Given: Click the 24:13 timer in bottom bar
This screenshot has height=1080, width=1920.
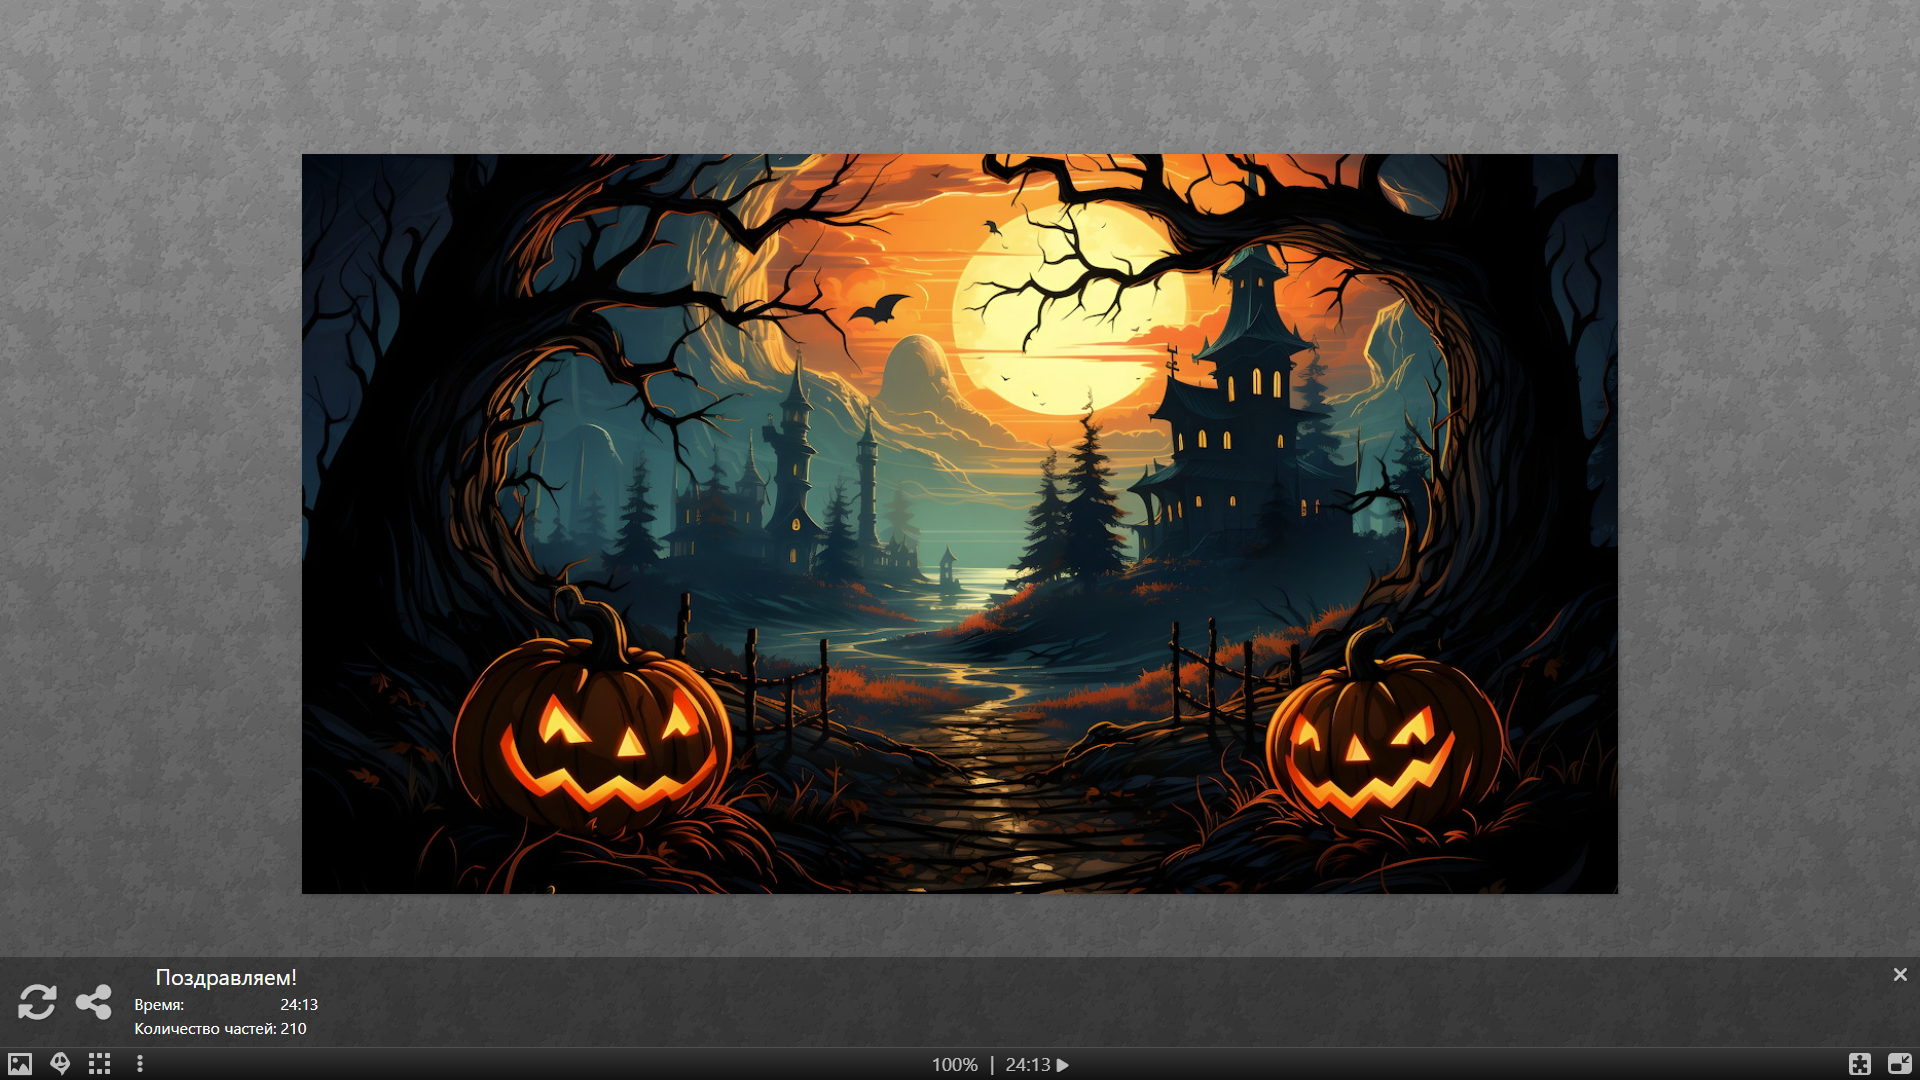Looking at the screenshot, I should coord(1028,1065).
